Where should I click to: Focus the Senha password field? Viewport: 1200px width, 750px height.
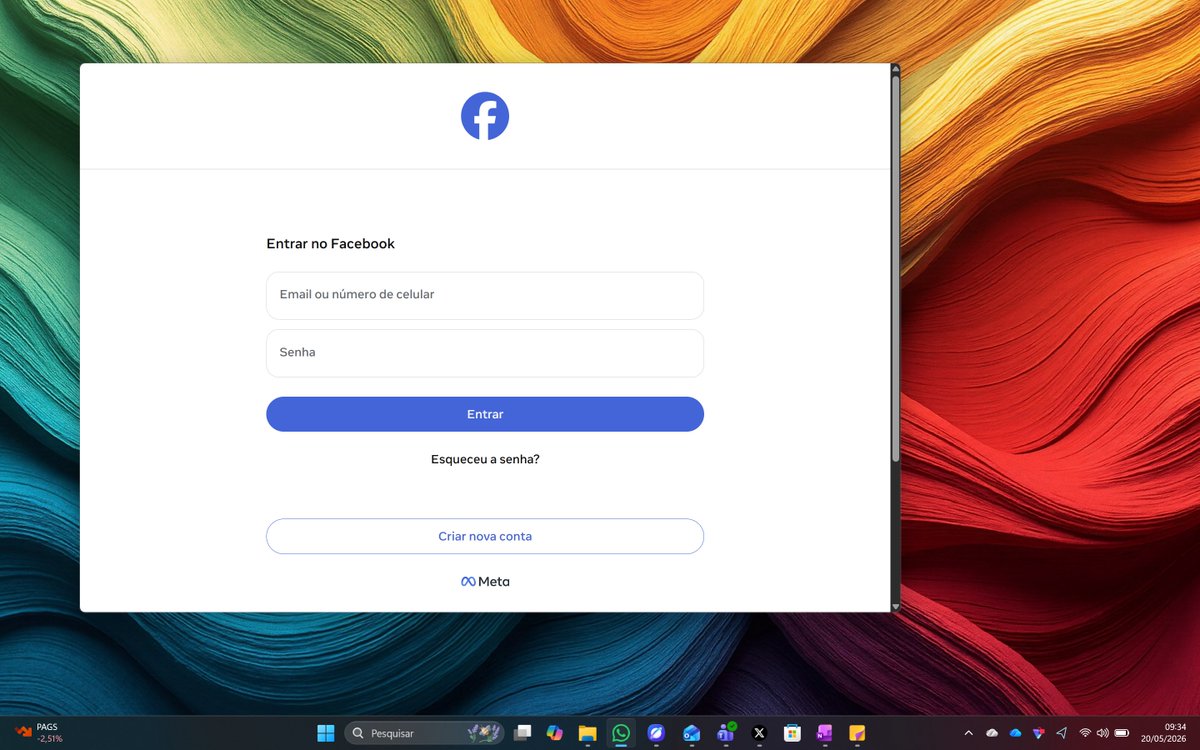(x=485, y=353)
